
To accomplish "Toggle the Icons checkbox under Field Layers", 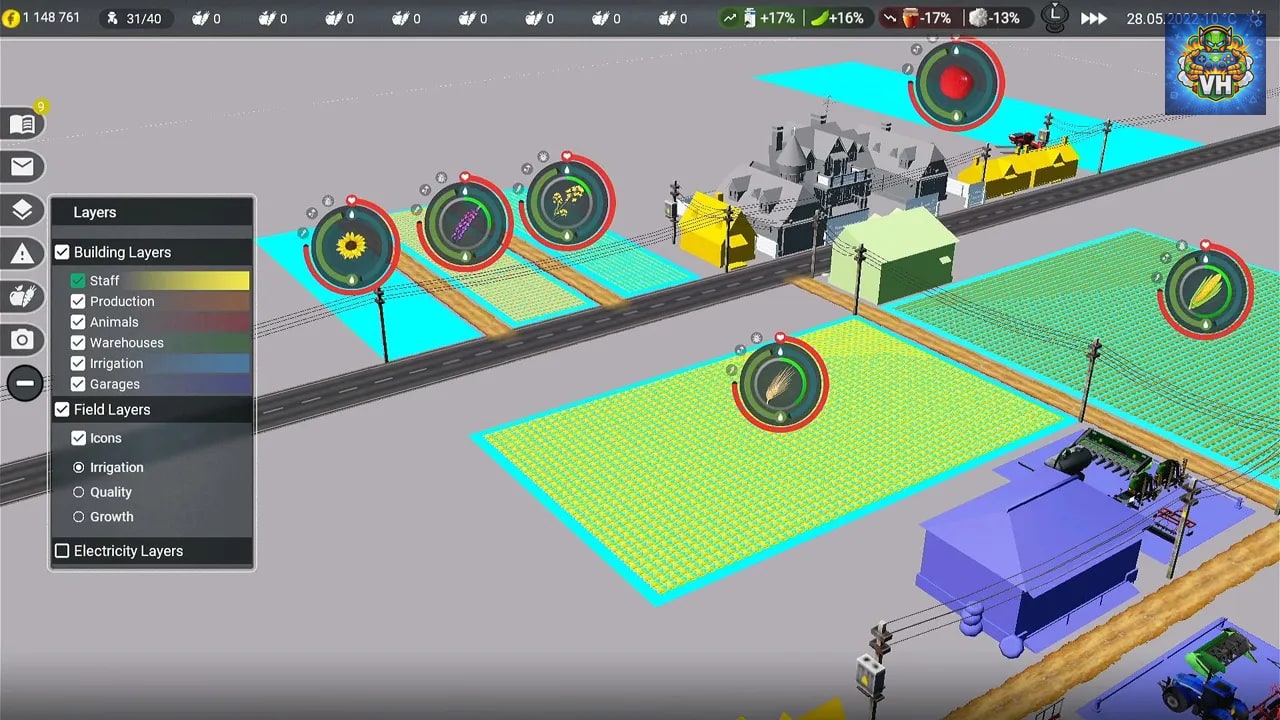I will point(78,438).
